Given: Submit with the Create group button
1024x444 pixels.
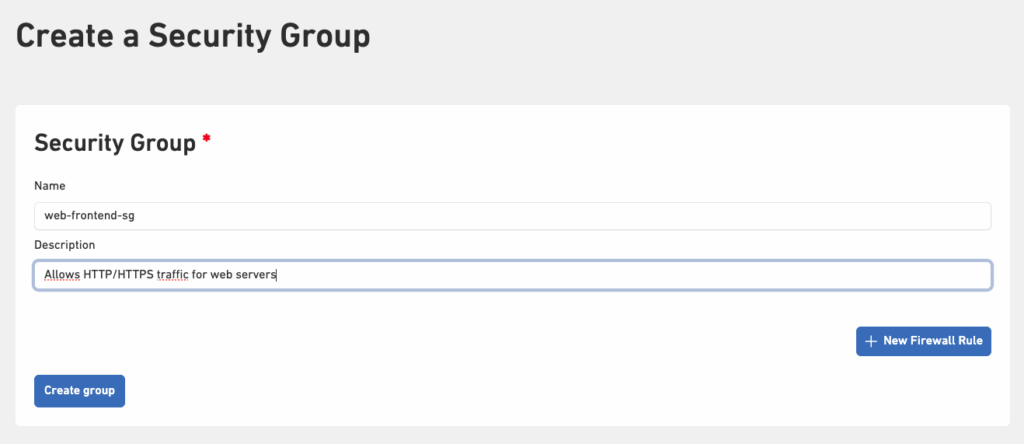Looking at the screenshot, I should pos(79,390).
